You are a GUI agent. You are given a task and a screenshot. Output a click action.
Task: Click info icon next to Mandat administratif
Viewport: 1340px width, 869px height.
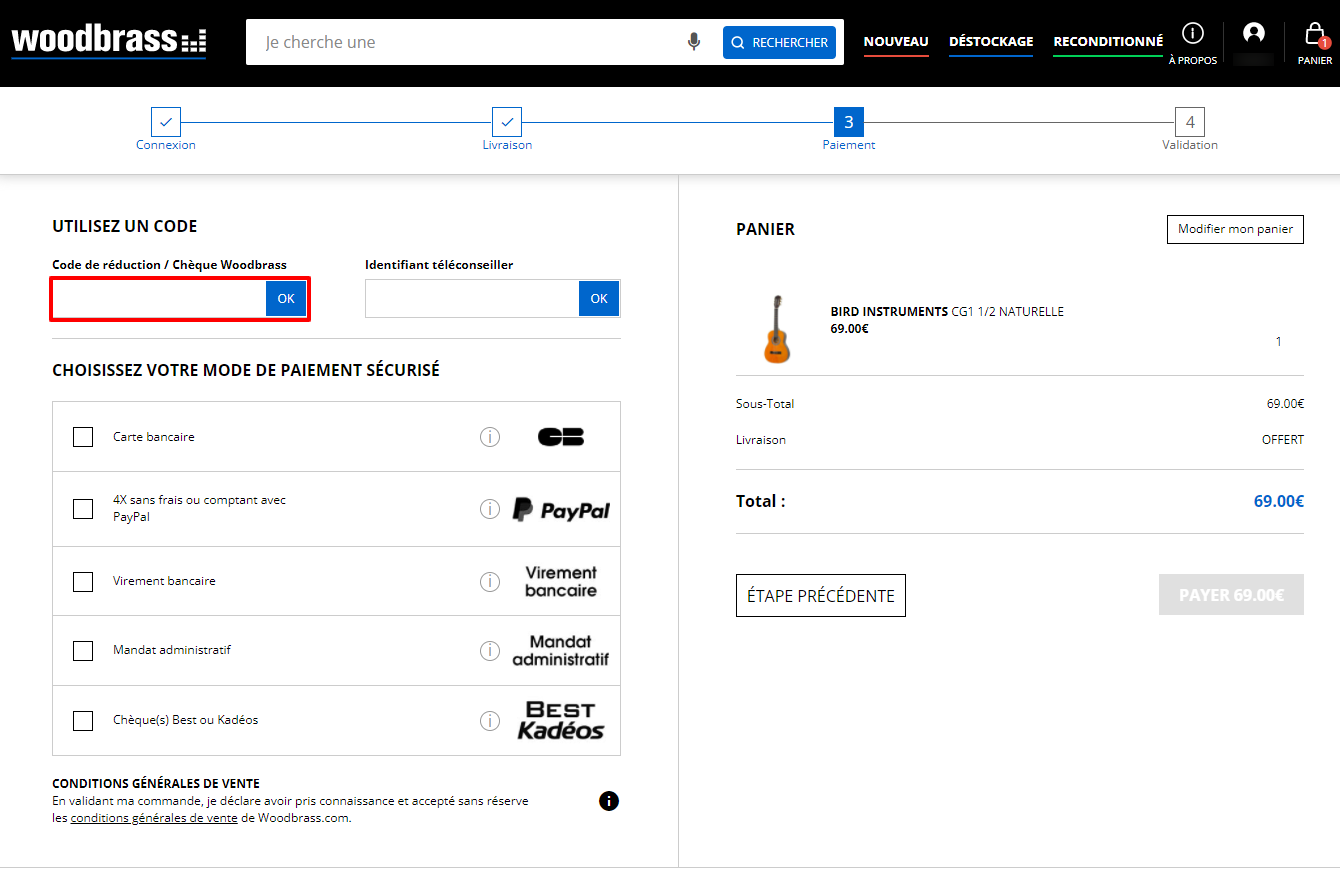(490, 651)
